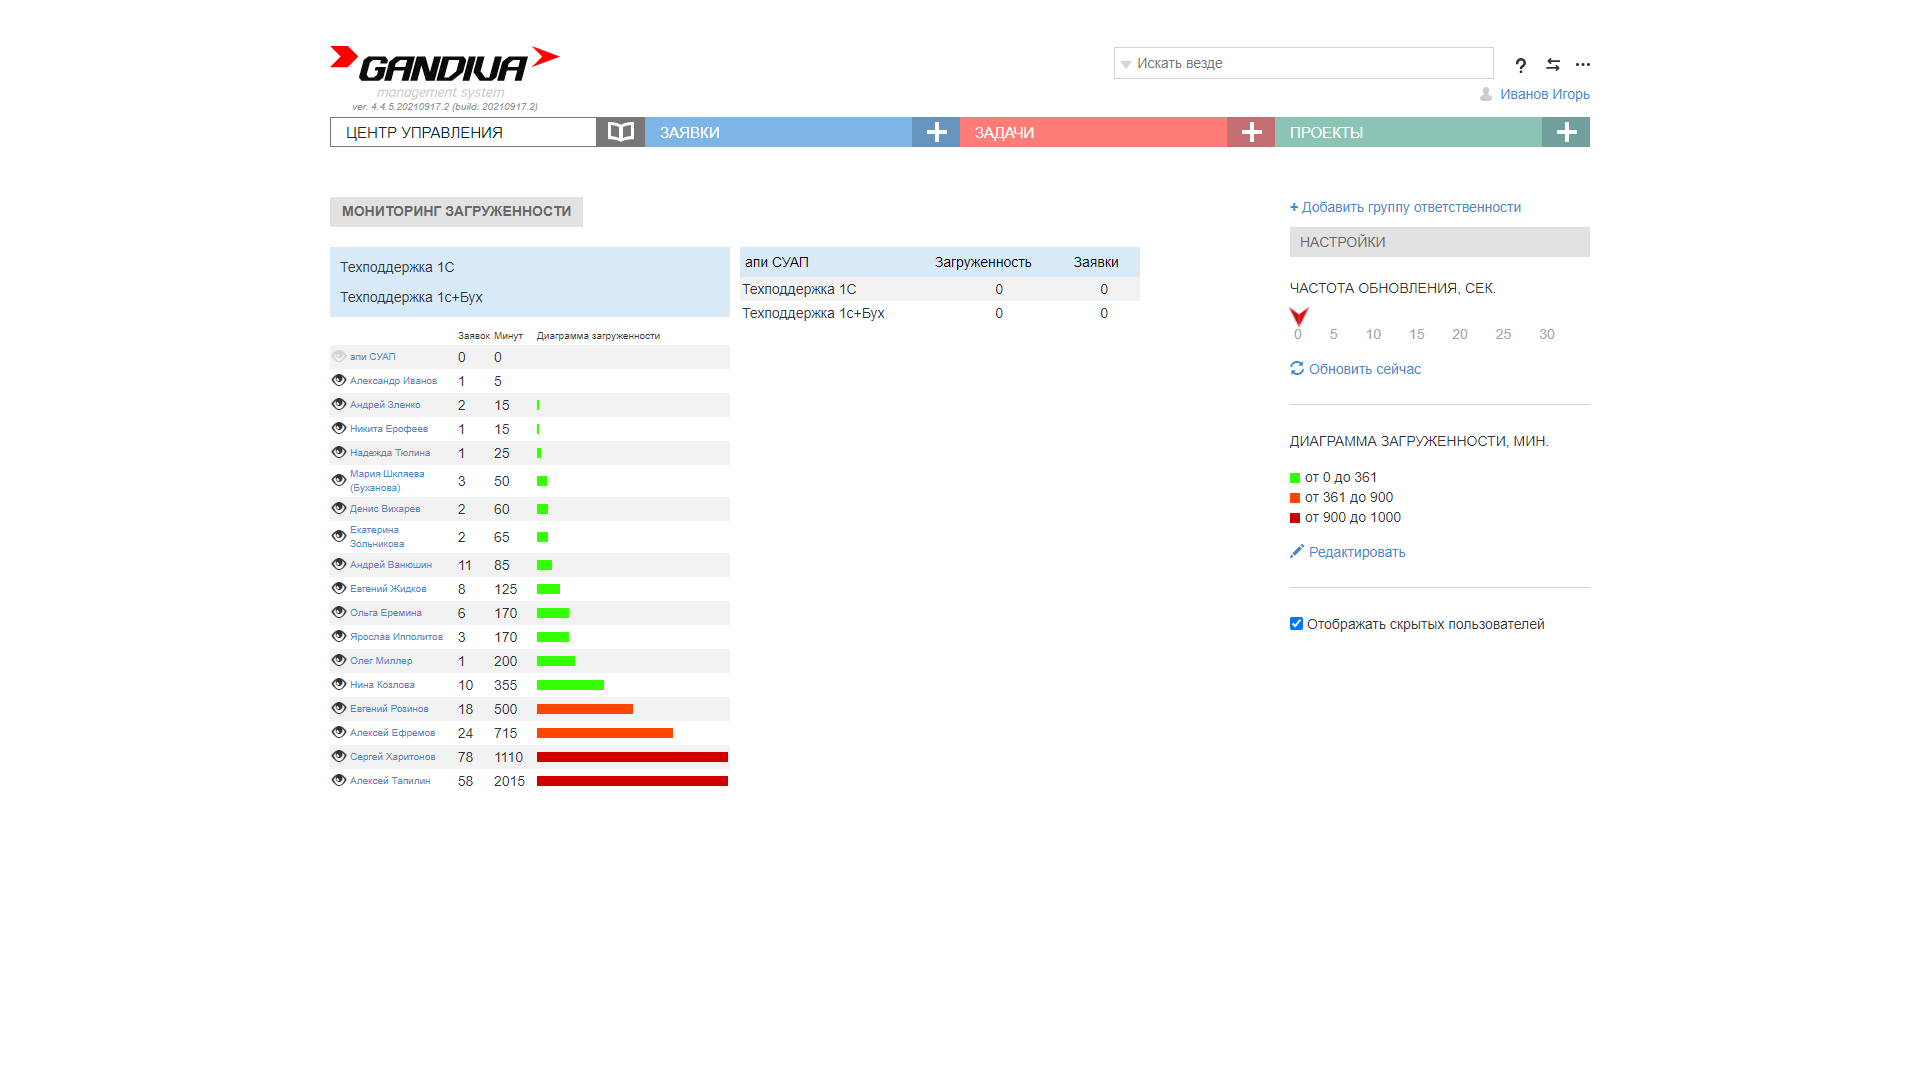This screenshot has width=1920, height=1080.
Task: Open Нина Козлова employee link
Action: tap(382, 685)
